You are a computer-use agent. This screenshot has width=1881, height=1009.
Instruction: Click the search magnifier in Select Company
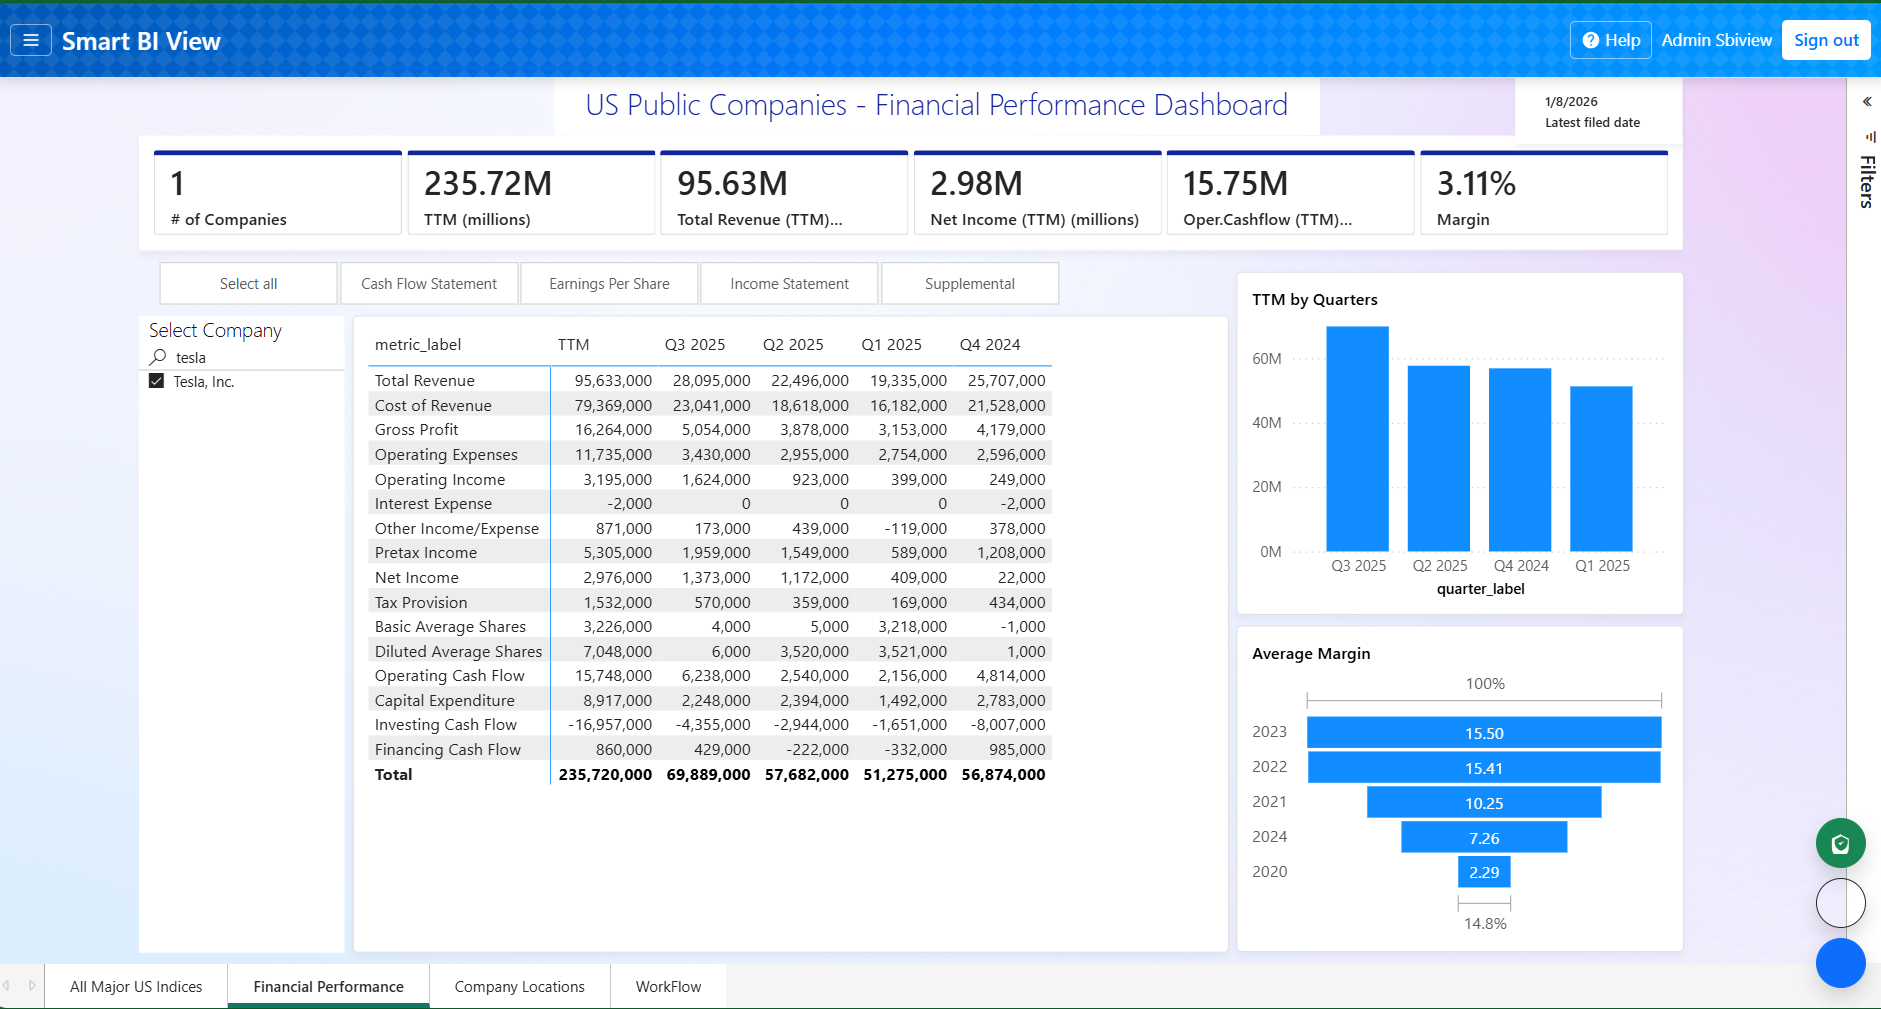coord(158,357)
